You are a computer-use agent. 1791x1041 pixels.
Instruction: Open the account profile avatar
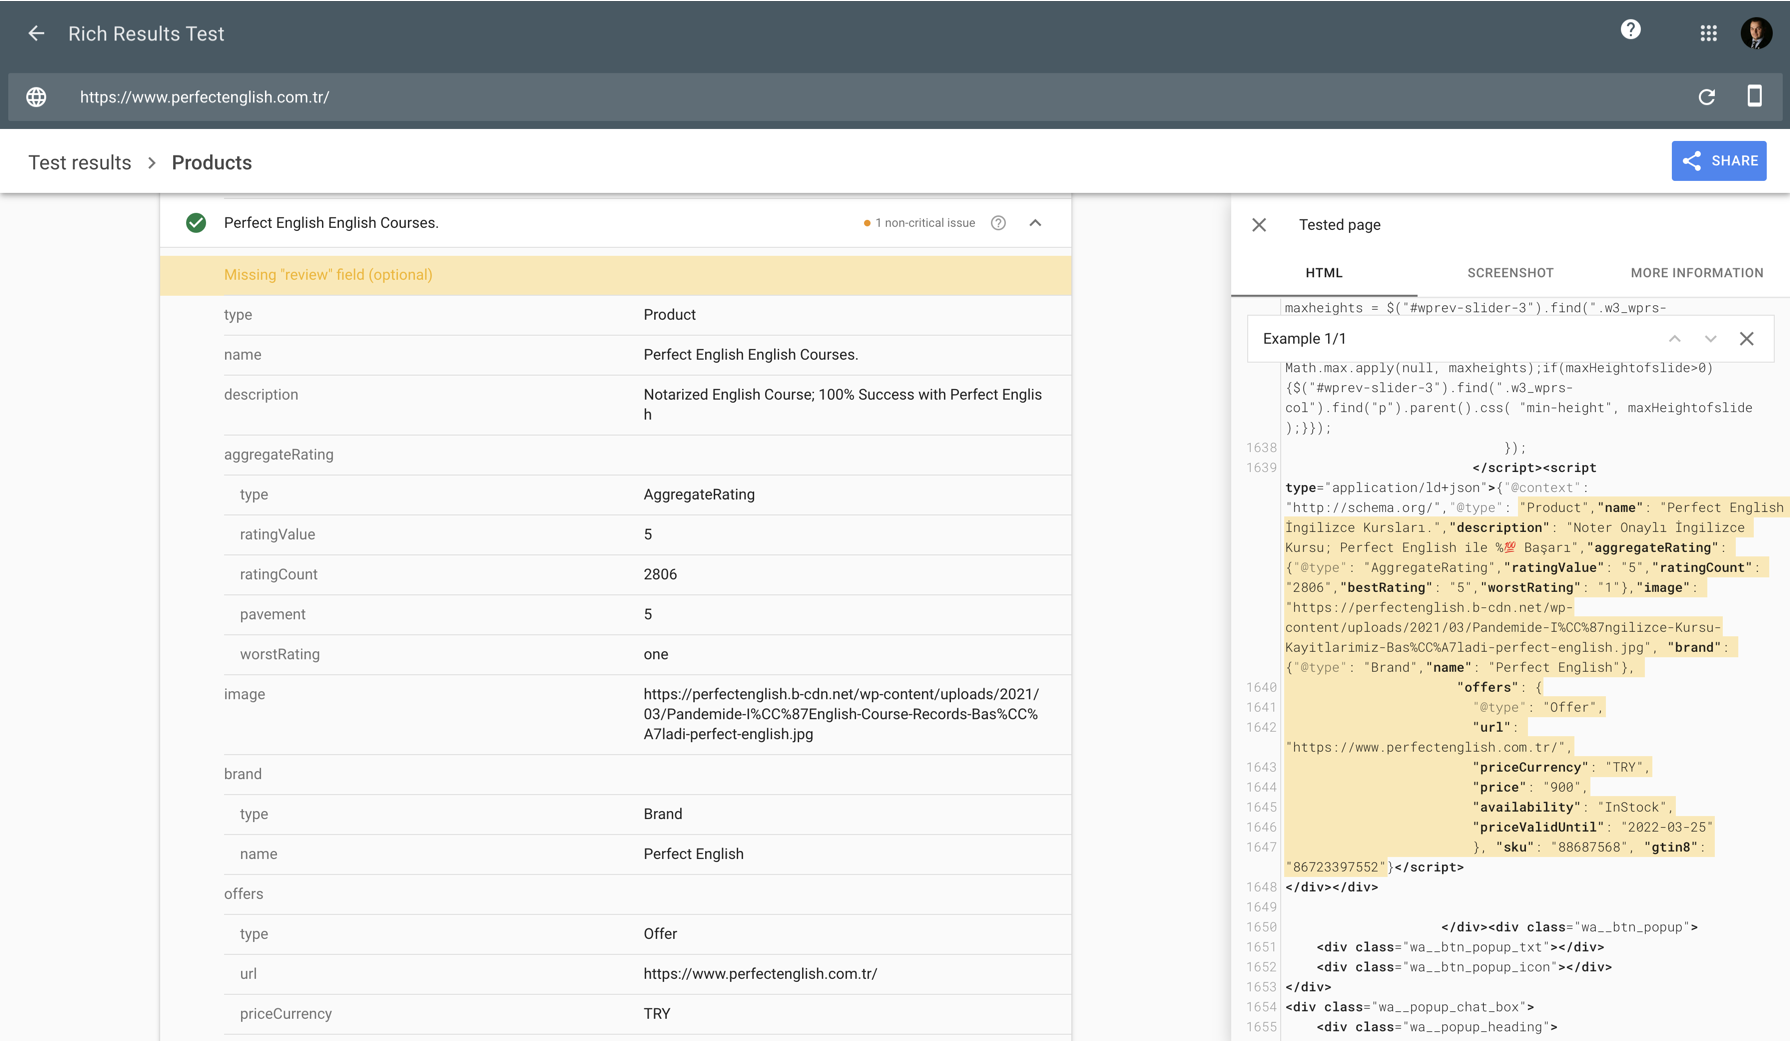[1756, 33]
